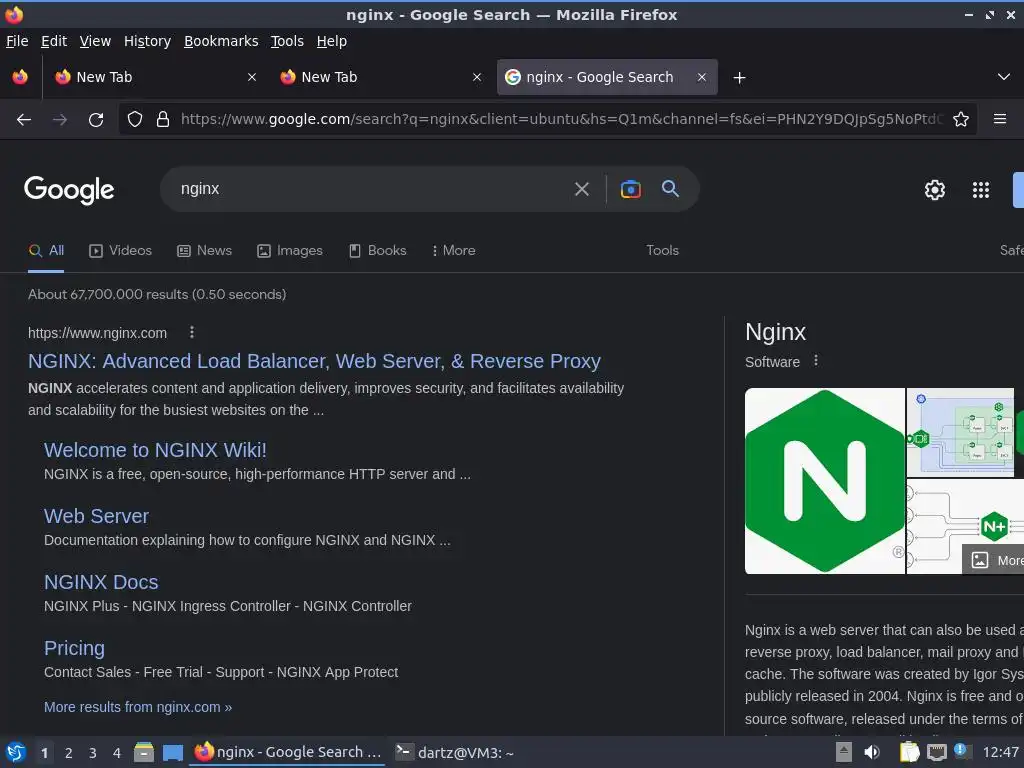Open options dots beside nginx.com result

click(191, 332)
